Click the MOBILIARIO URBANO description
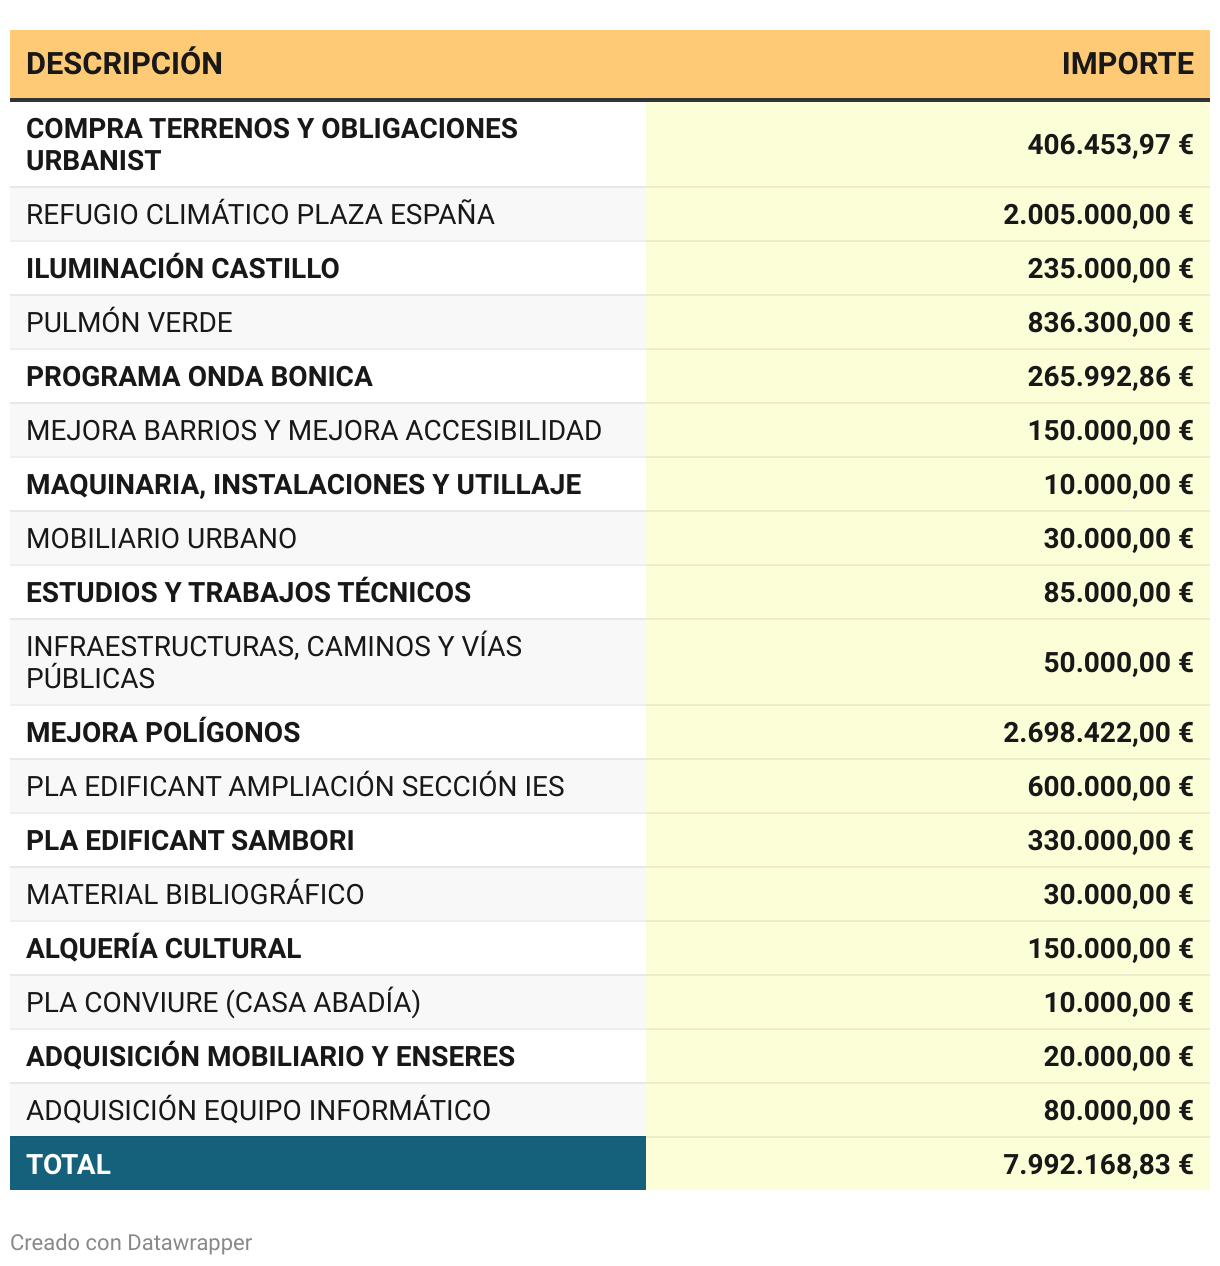 click(x=161, y=539)
